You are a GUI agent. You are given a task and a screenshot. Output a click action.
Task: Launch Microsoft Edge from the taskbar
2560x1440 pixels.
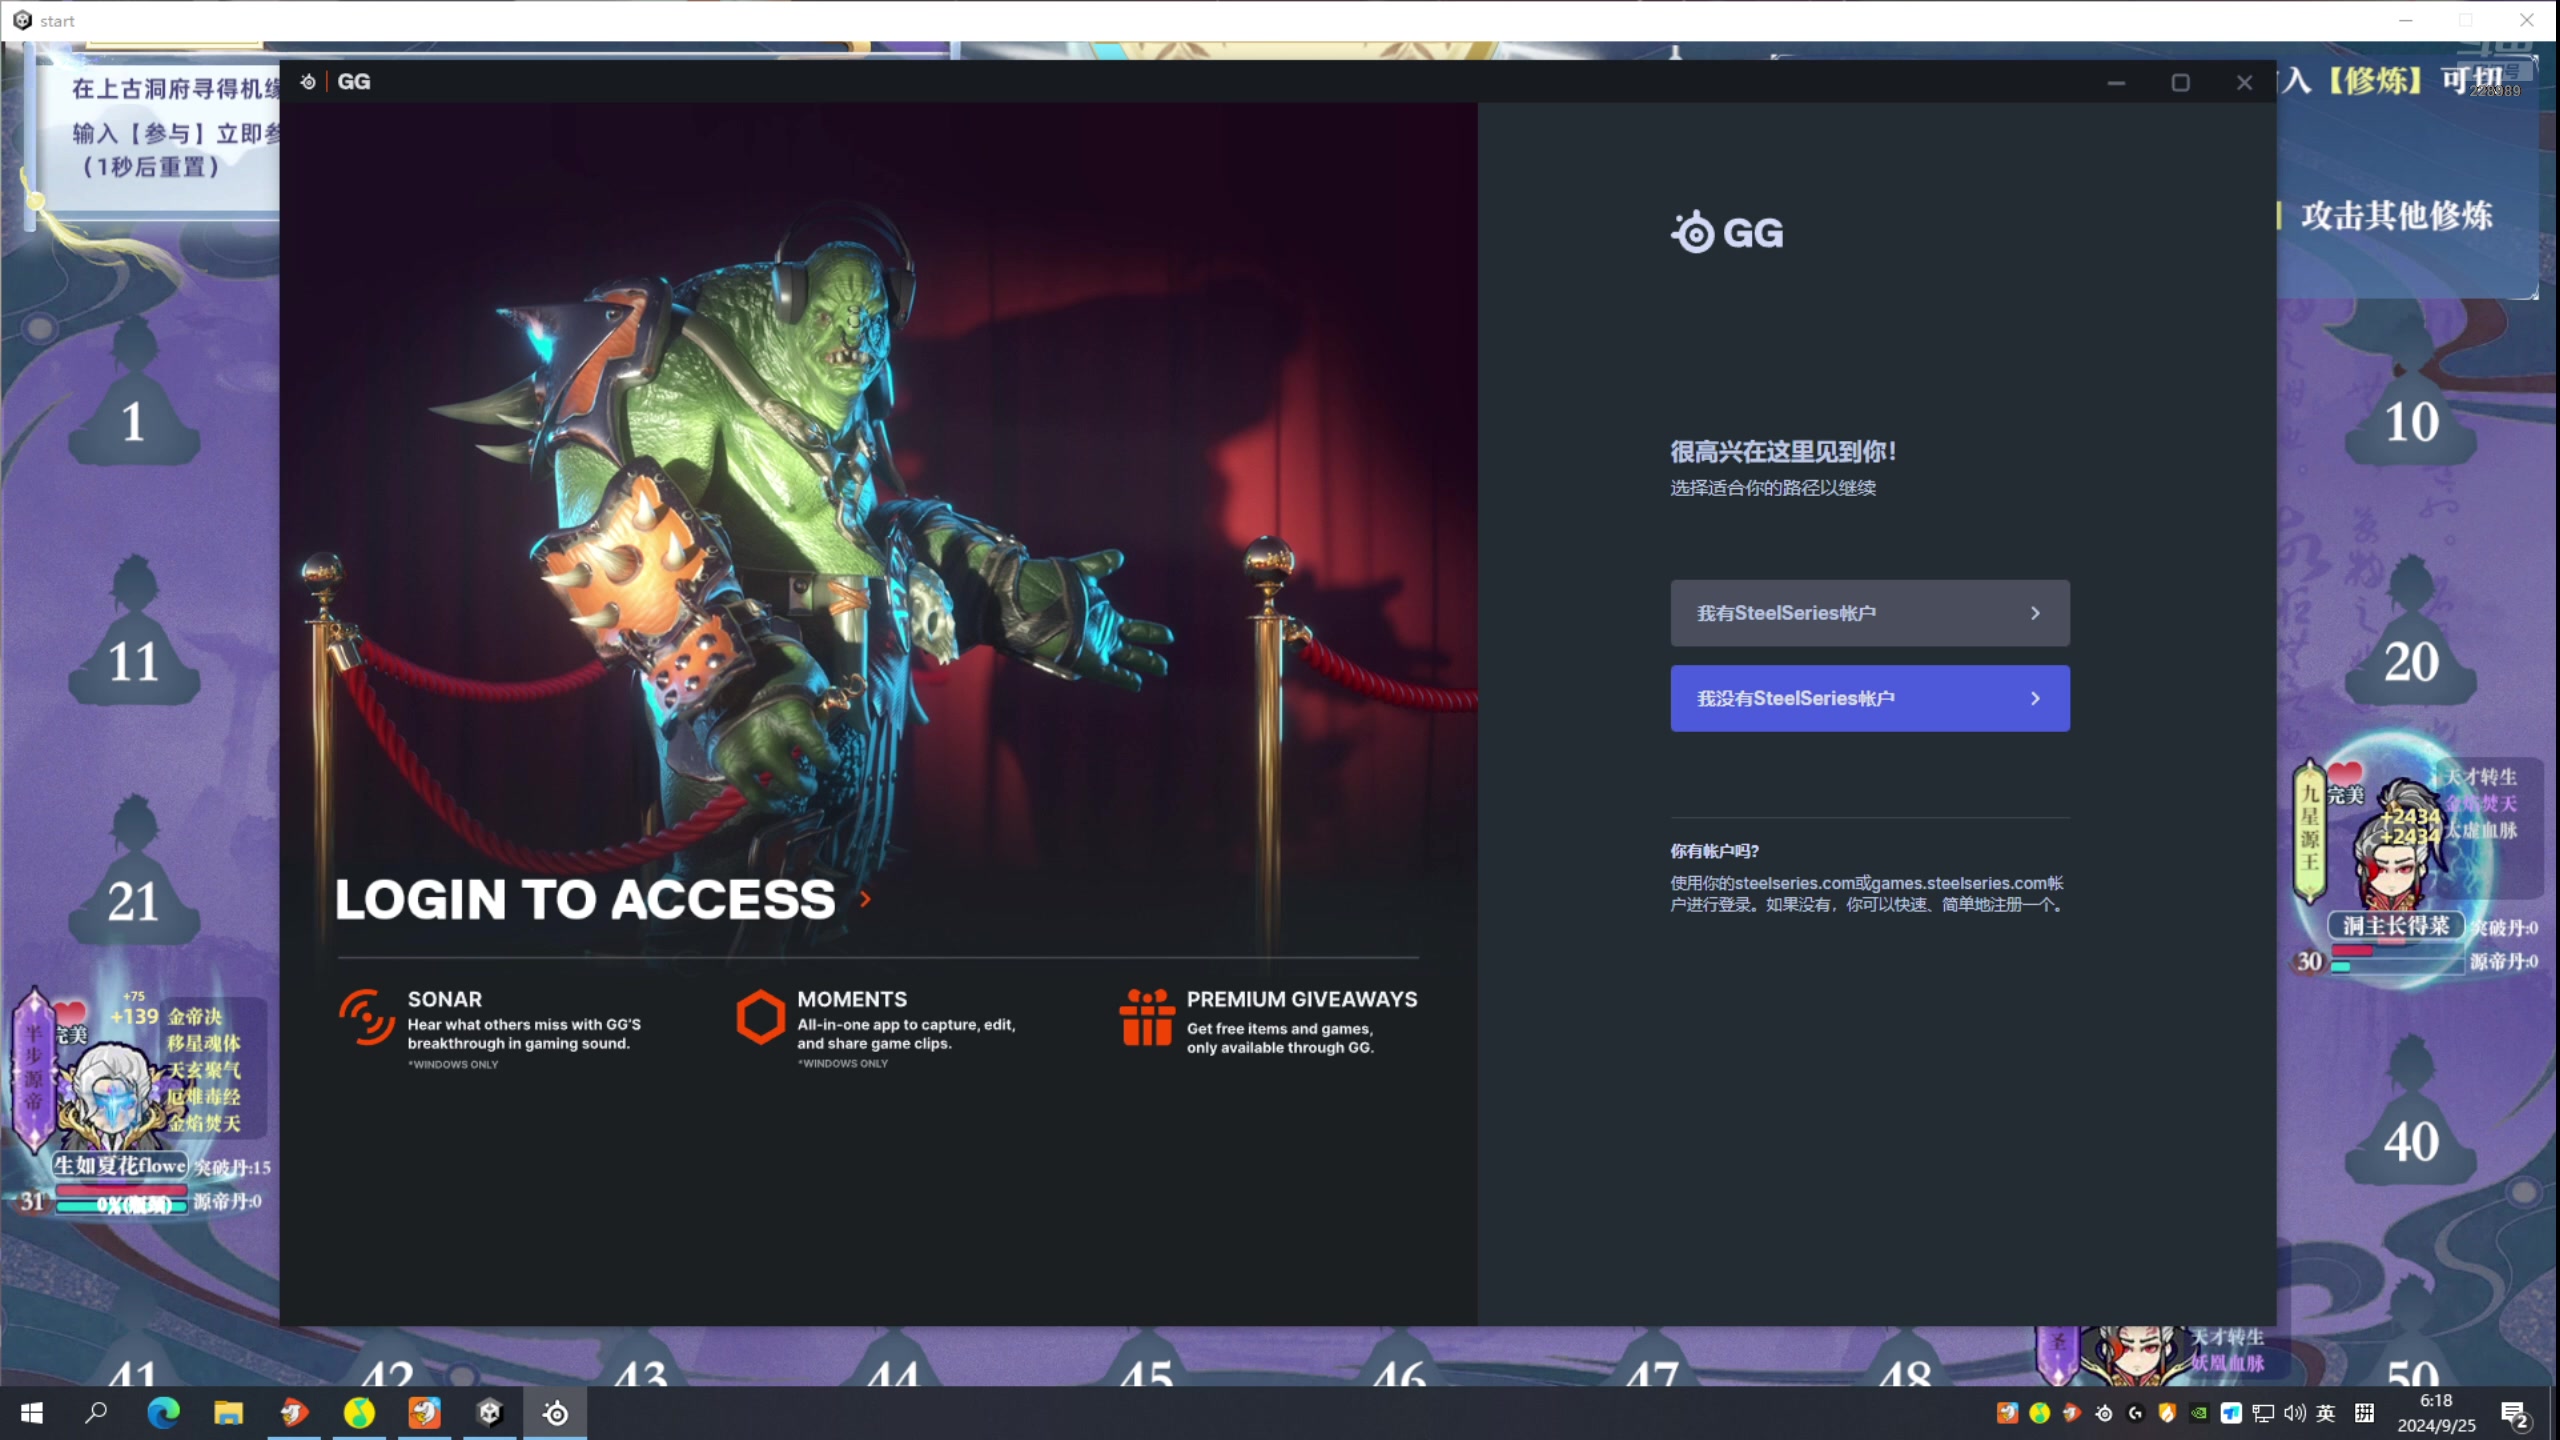click(163, 1413)
